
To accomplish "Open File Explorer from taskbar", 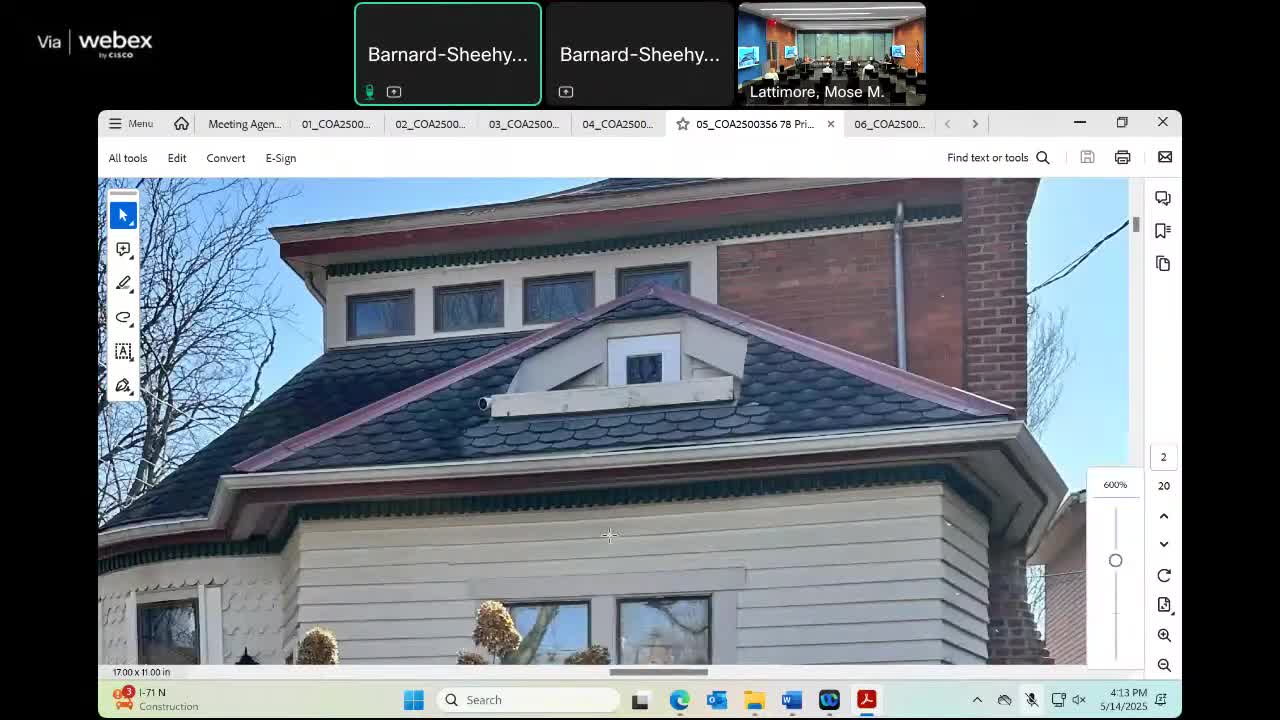I will (754, 700).
